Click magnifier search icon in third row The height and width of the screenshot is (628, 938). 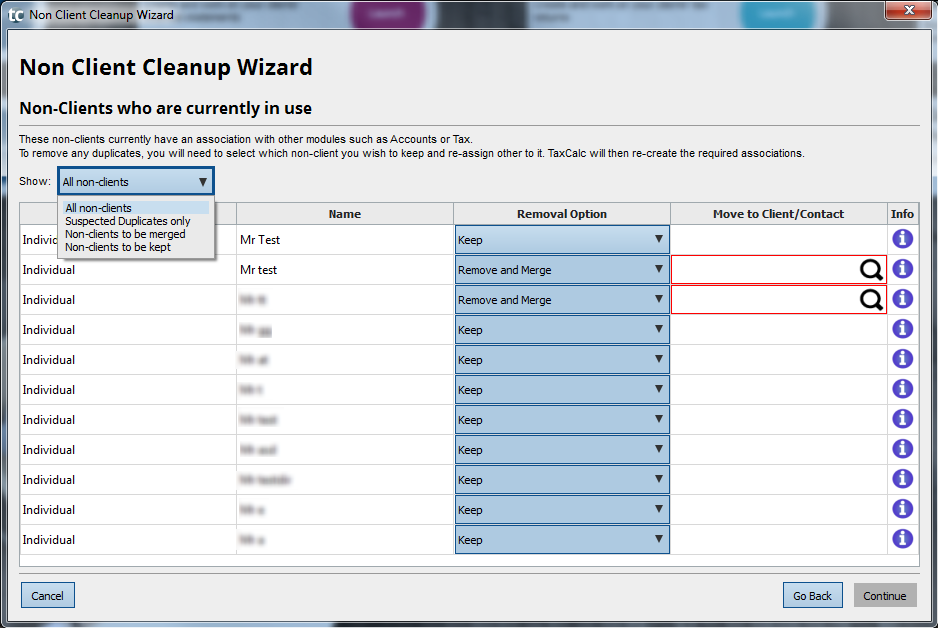pyautogui.click(x=871, y=300)
